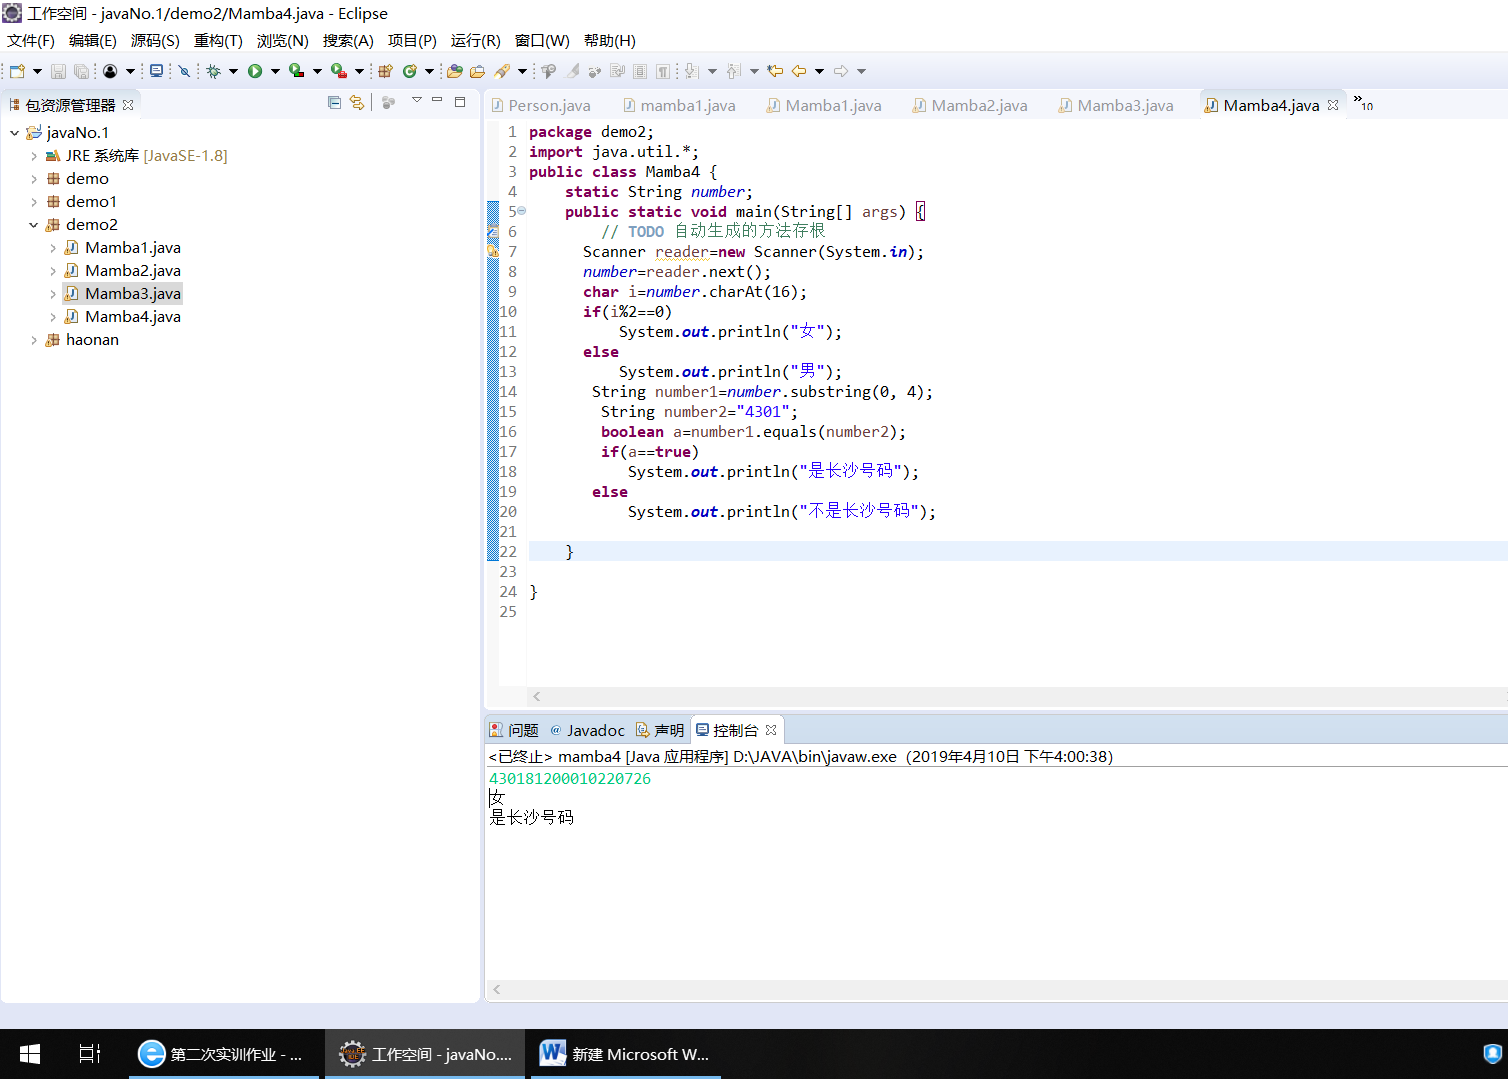
Task: Open the 源码(S) menu
Action: (x=155, y=41)
